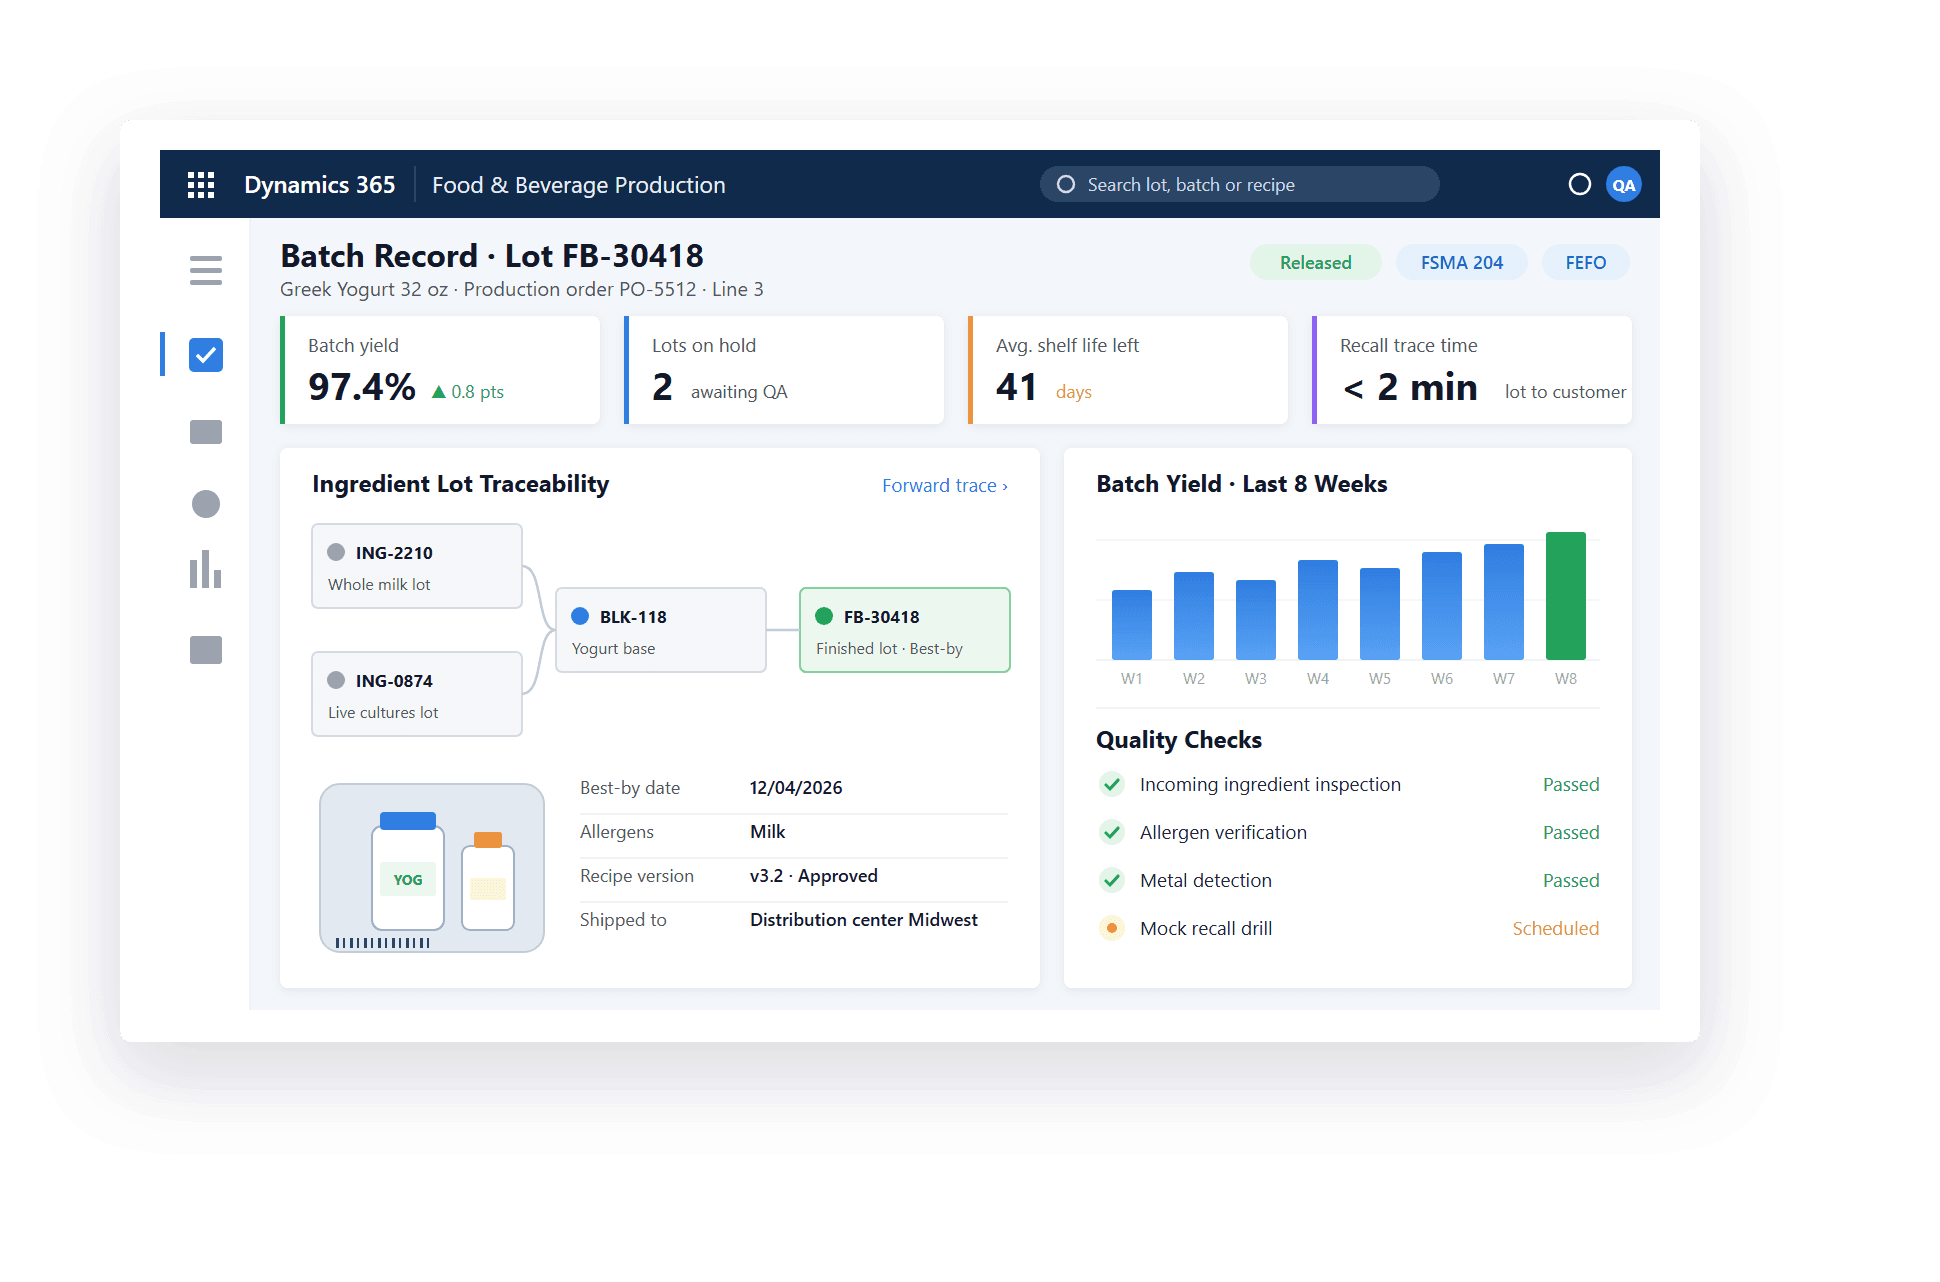Screen dimensions: 1940x1282
Task: Select the ING-2210 Whole milk lot node
Action: (x=417, y=566)
